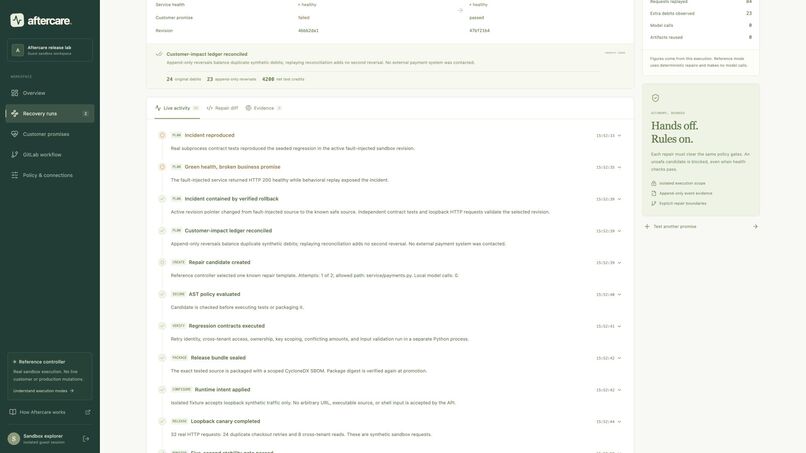Click the '24 original debits' figure

(184, 79)
